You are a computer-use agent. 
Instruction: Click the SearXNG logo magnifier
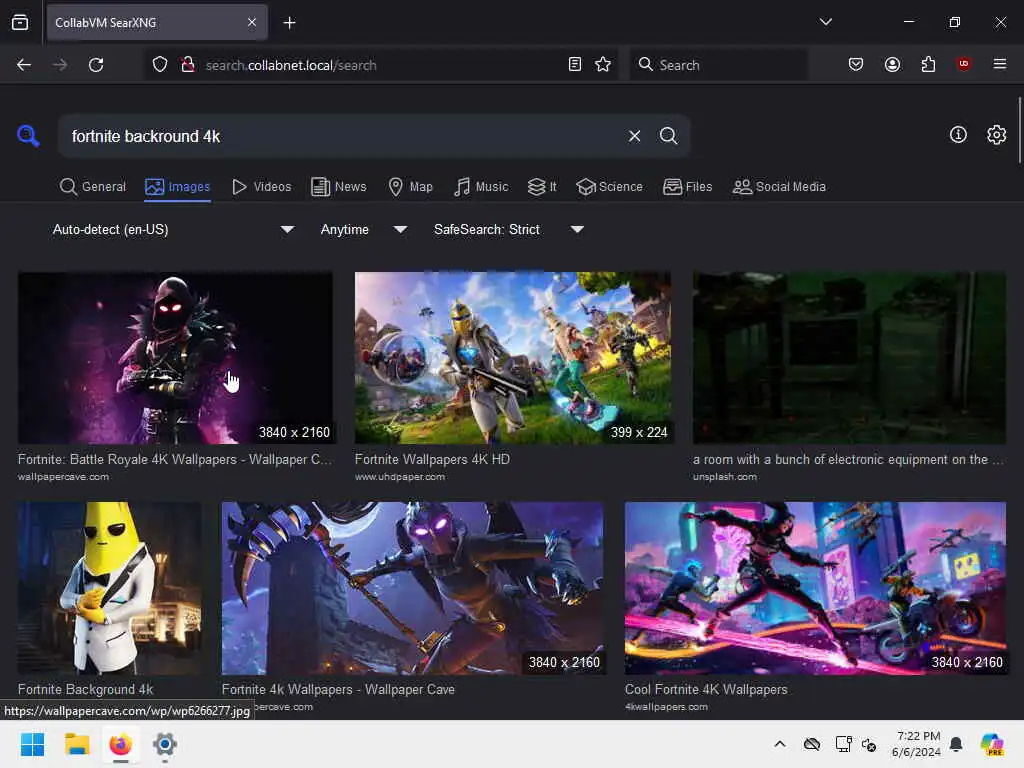click(28, 136)
